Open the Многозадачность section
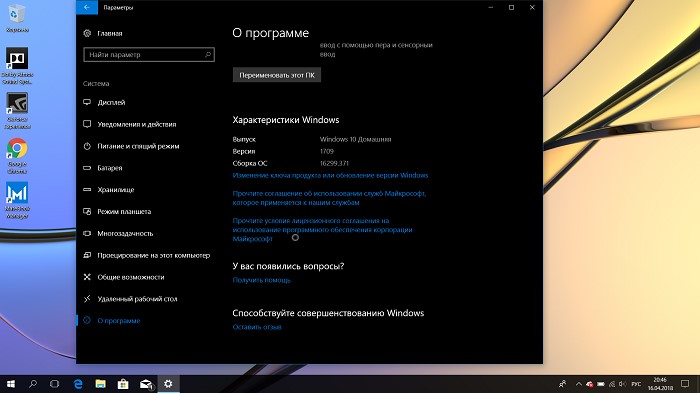This screenshot has width=700, height=393. coord(118,234)
